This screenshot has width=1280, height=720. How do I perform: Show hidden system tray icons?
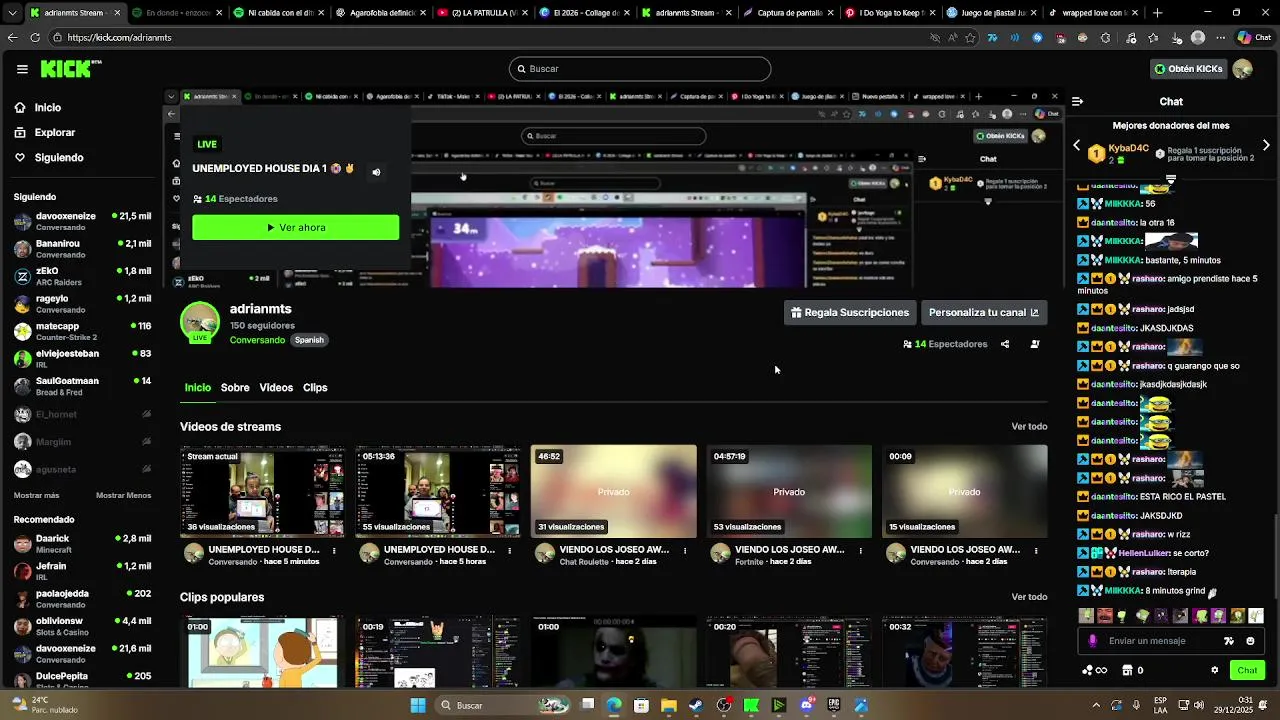tap(1096, 705)
